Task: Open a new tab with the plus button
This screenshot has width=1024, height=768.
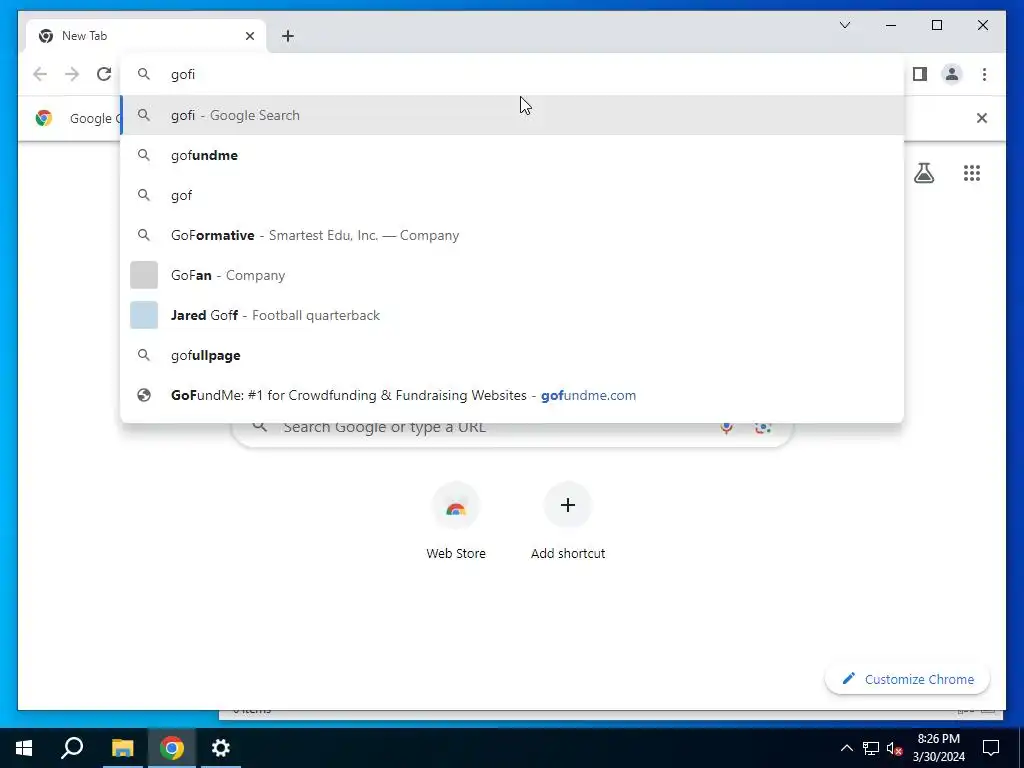Action: (288, 36)
